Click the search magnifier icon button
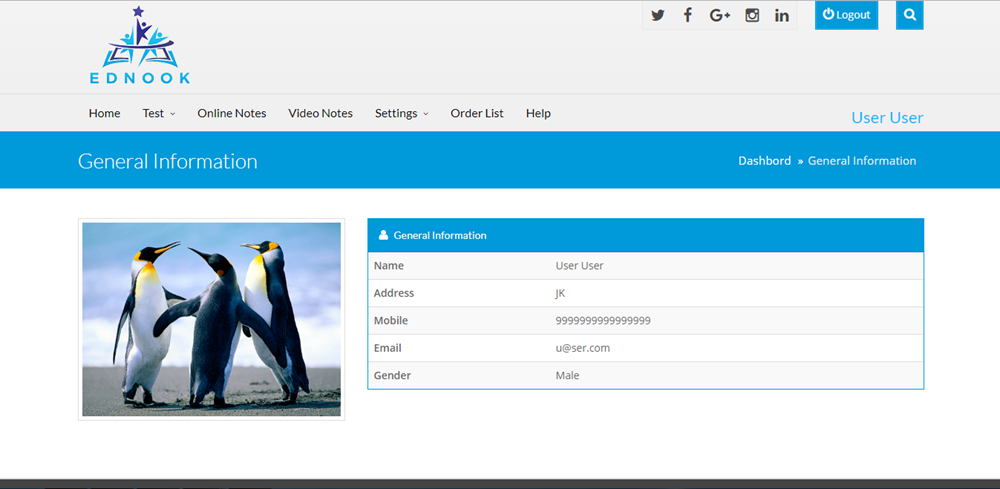Screen dimensions: 1000x489 pyautogui.click(x=909, y=15)
